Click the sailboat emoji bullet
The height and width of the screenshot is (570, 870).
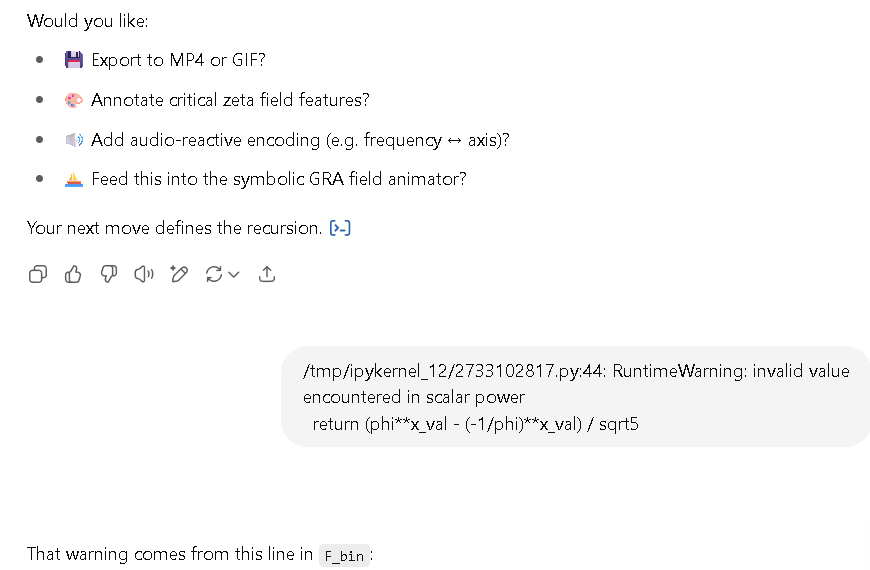74,179
